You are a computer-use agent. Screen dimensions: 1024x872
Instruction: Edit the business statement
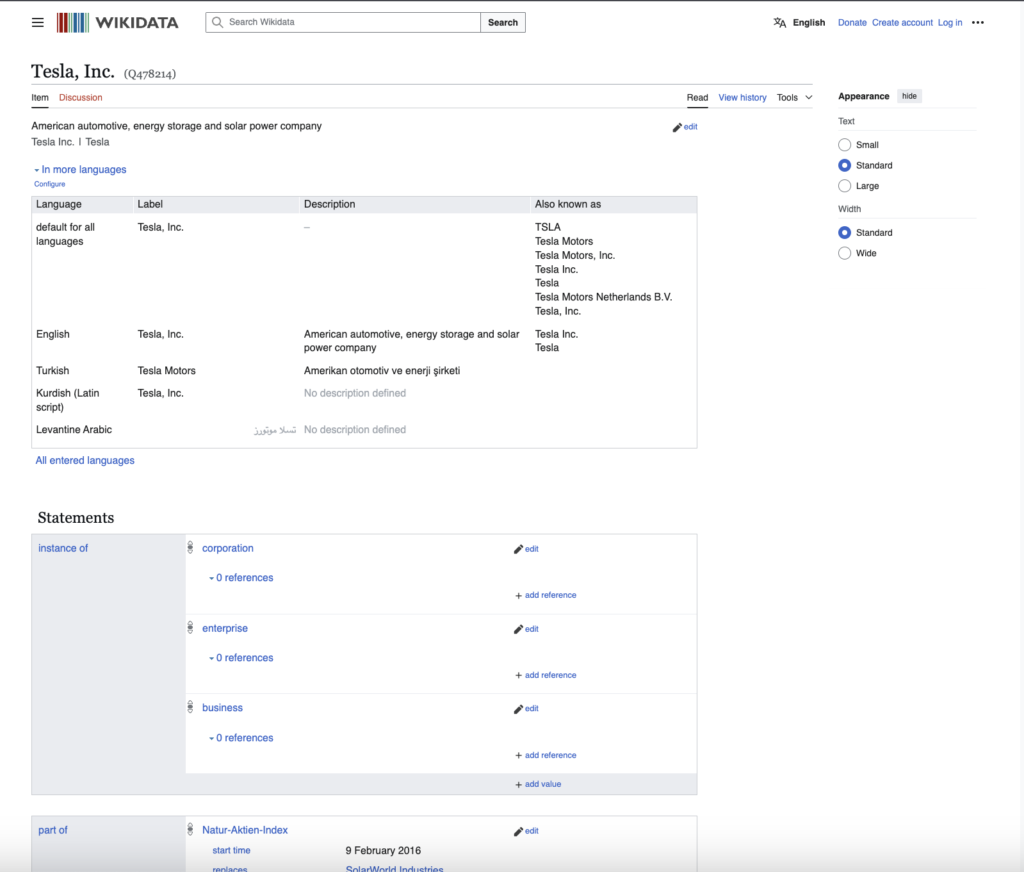tap(526, 709)
